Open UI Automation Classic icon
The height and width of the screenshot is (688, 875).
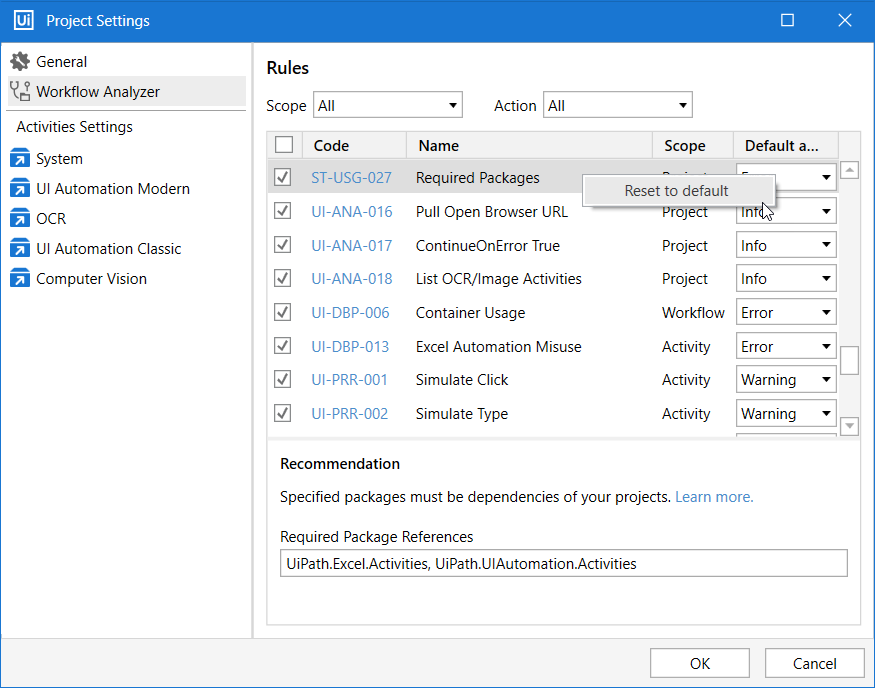pos(20,249)
